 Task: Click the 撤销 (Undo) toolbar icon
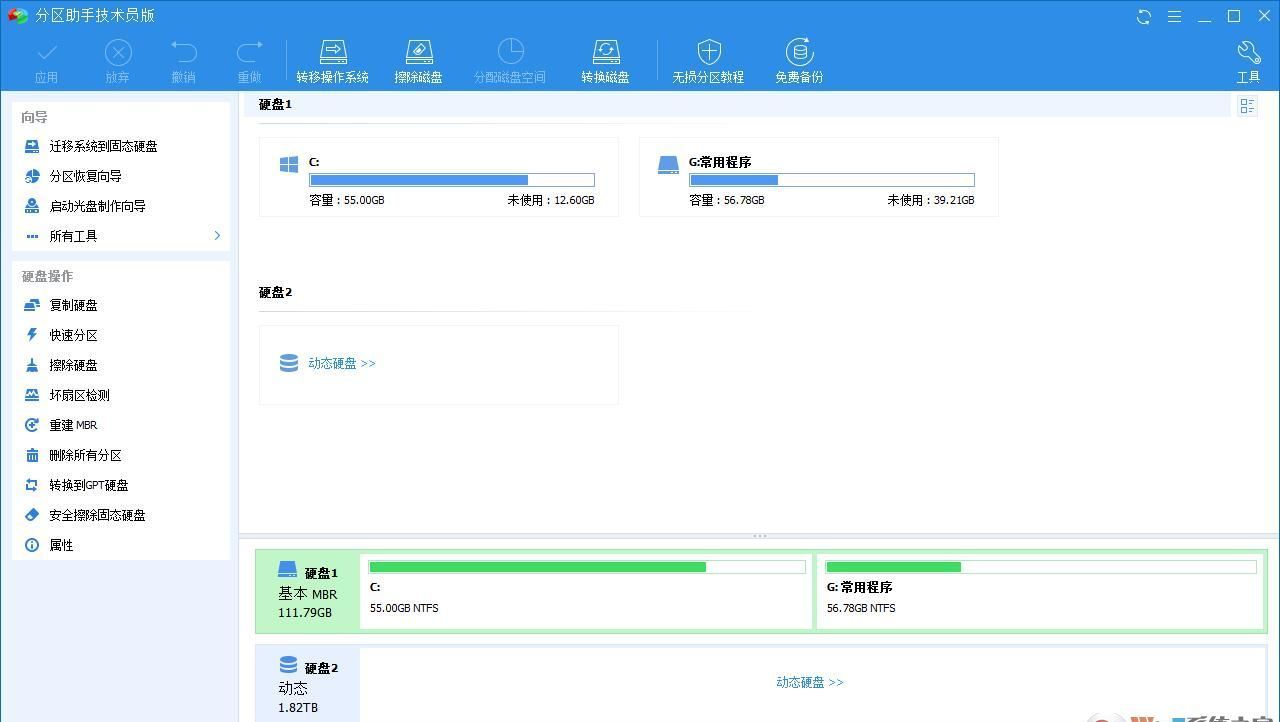coord(184,52)
